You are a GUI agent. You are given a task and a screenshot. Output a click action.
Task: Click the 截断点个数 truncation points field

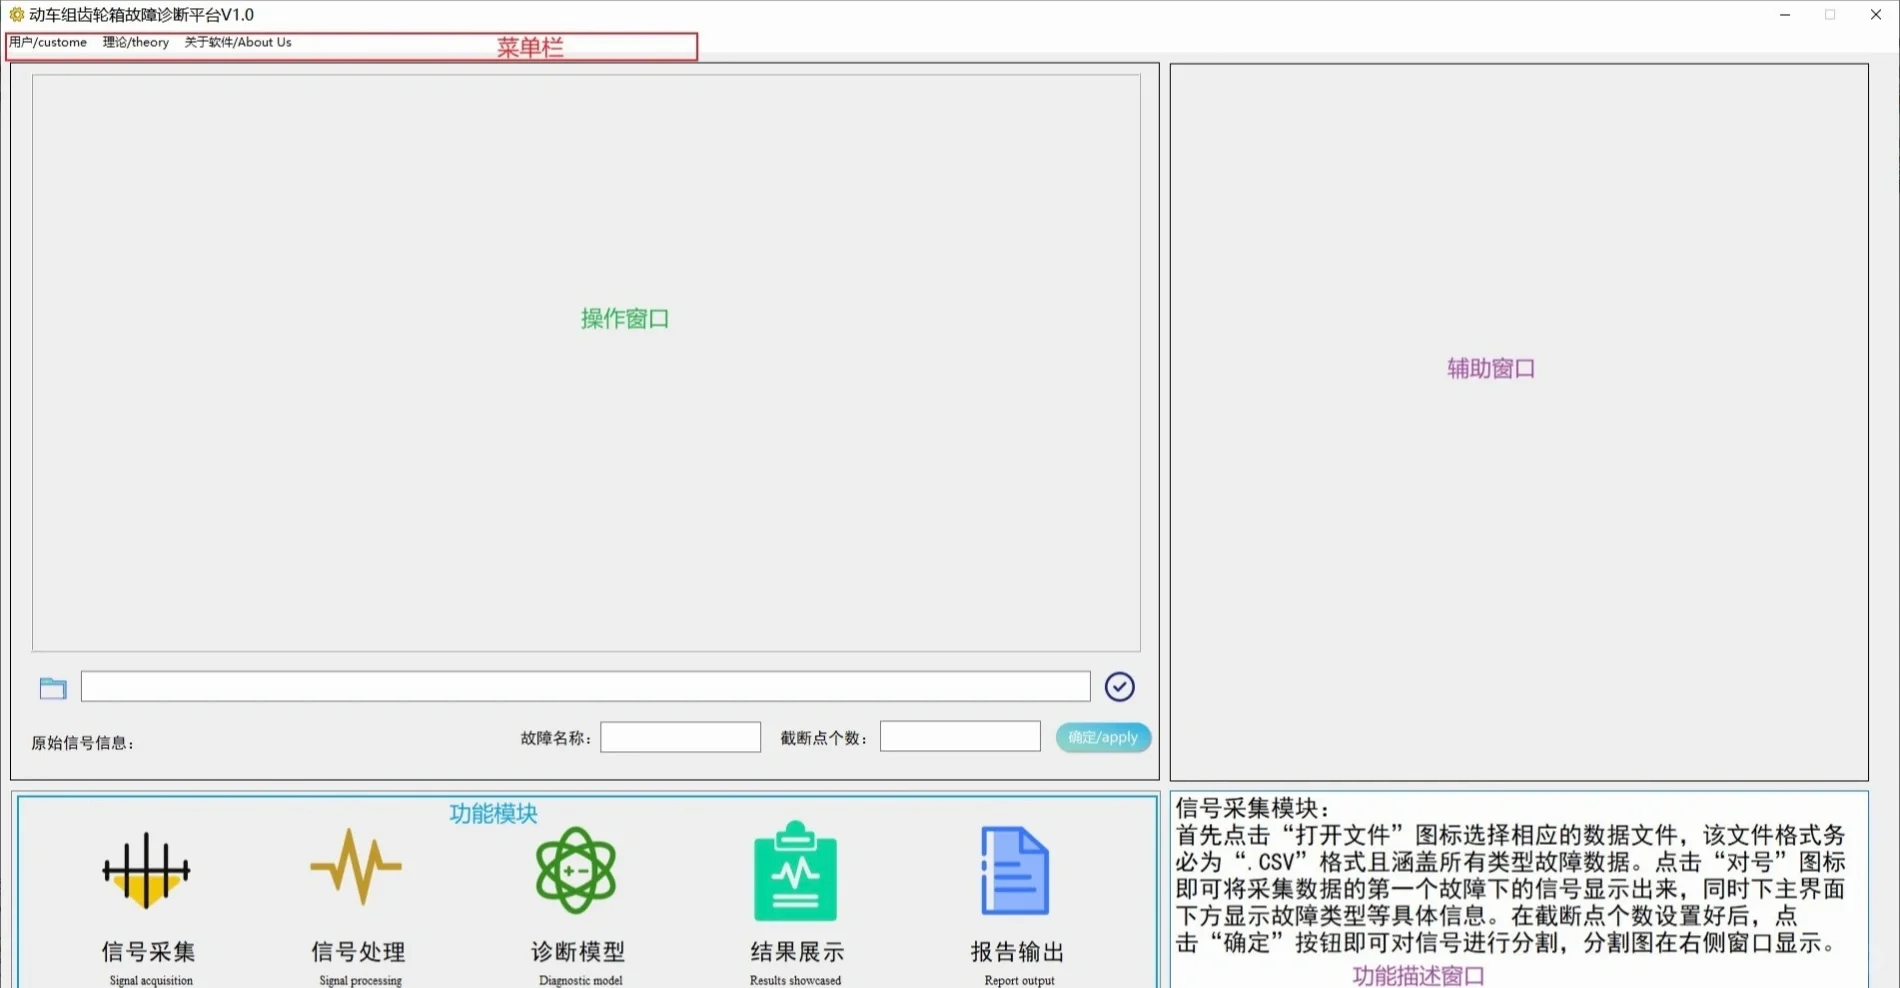(958, 736)
